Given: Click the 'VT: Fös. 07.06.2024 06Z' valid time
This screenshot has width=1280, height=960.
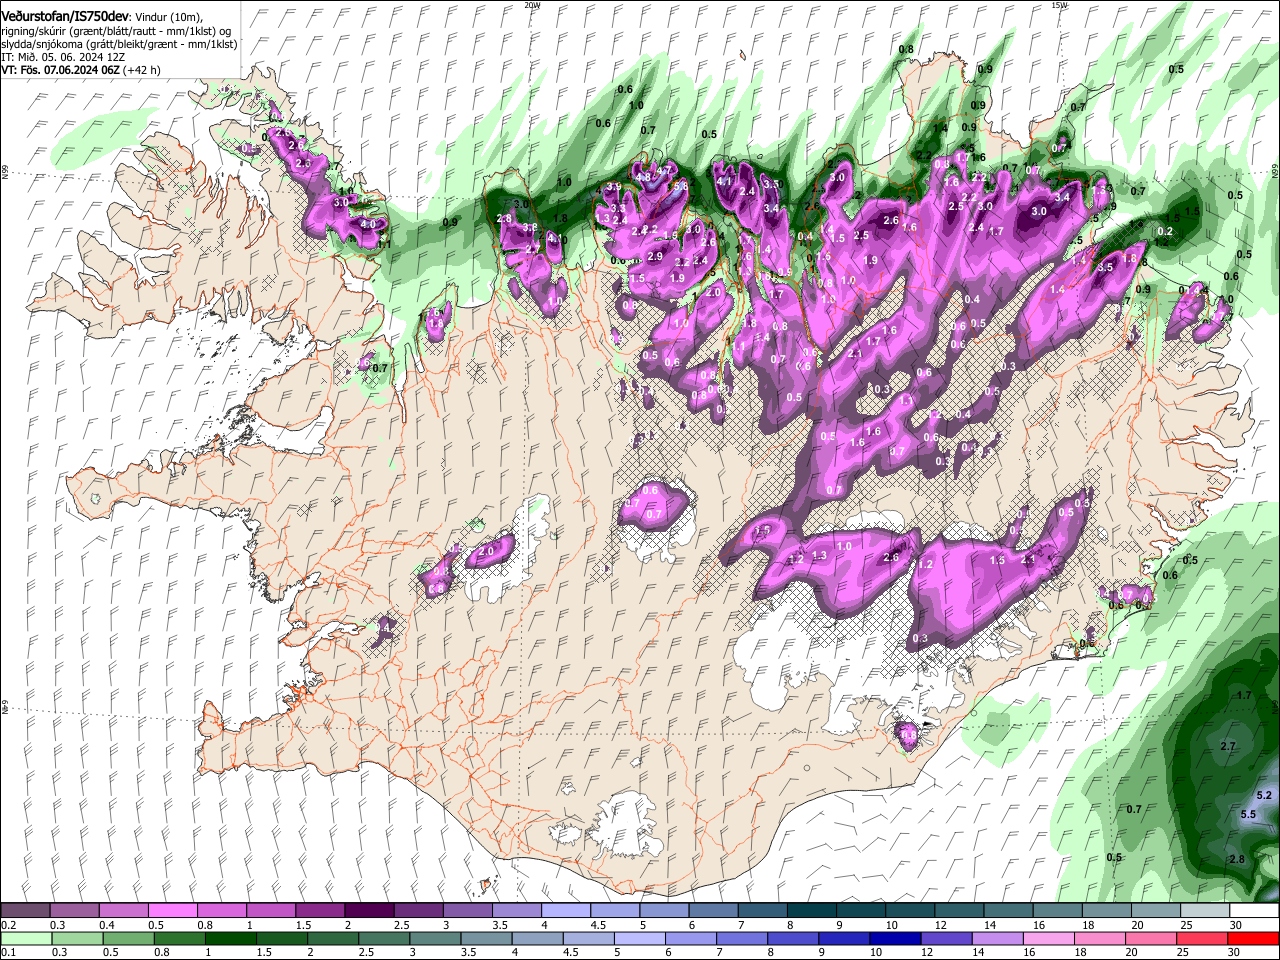Looking at the screenshot, I should coord(61,70).
